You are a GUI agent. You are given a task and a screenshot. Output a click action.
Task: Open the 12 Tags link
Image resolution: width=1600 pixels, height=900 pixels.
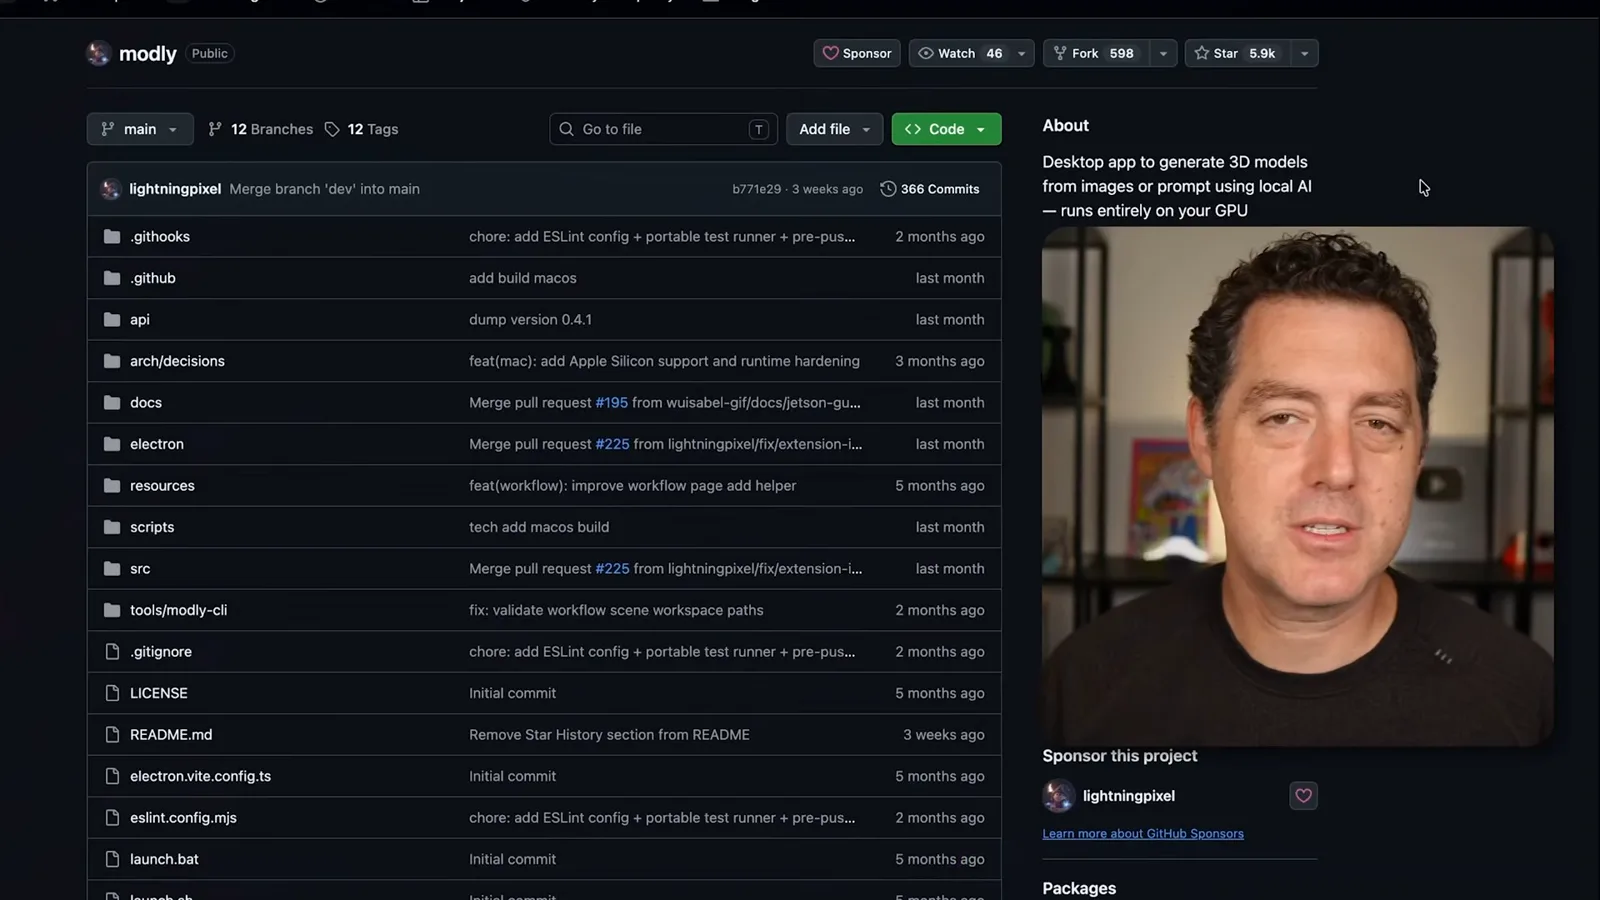(361, 129)
